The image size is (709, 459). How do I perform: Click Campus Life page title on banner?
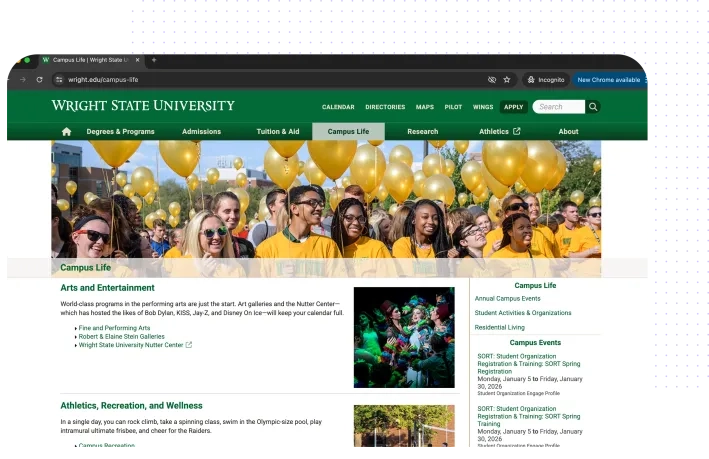tap(85, 267)
